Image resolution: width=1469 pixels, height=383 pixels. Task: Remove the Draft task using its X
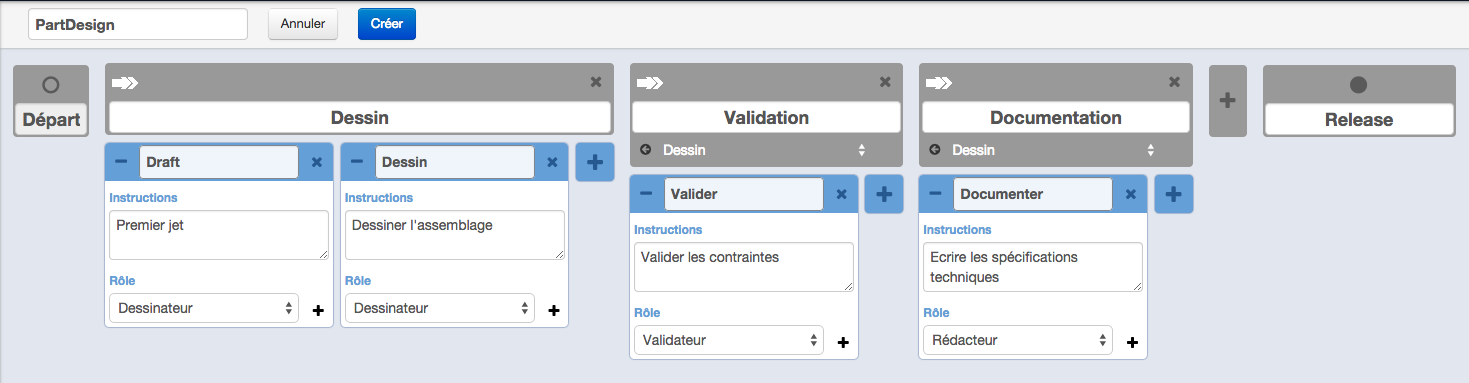tap(317, 162)
